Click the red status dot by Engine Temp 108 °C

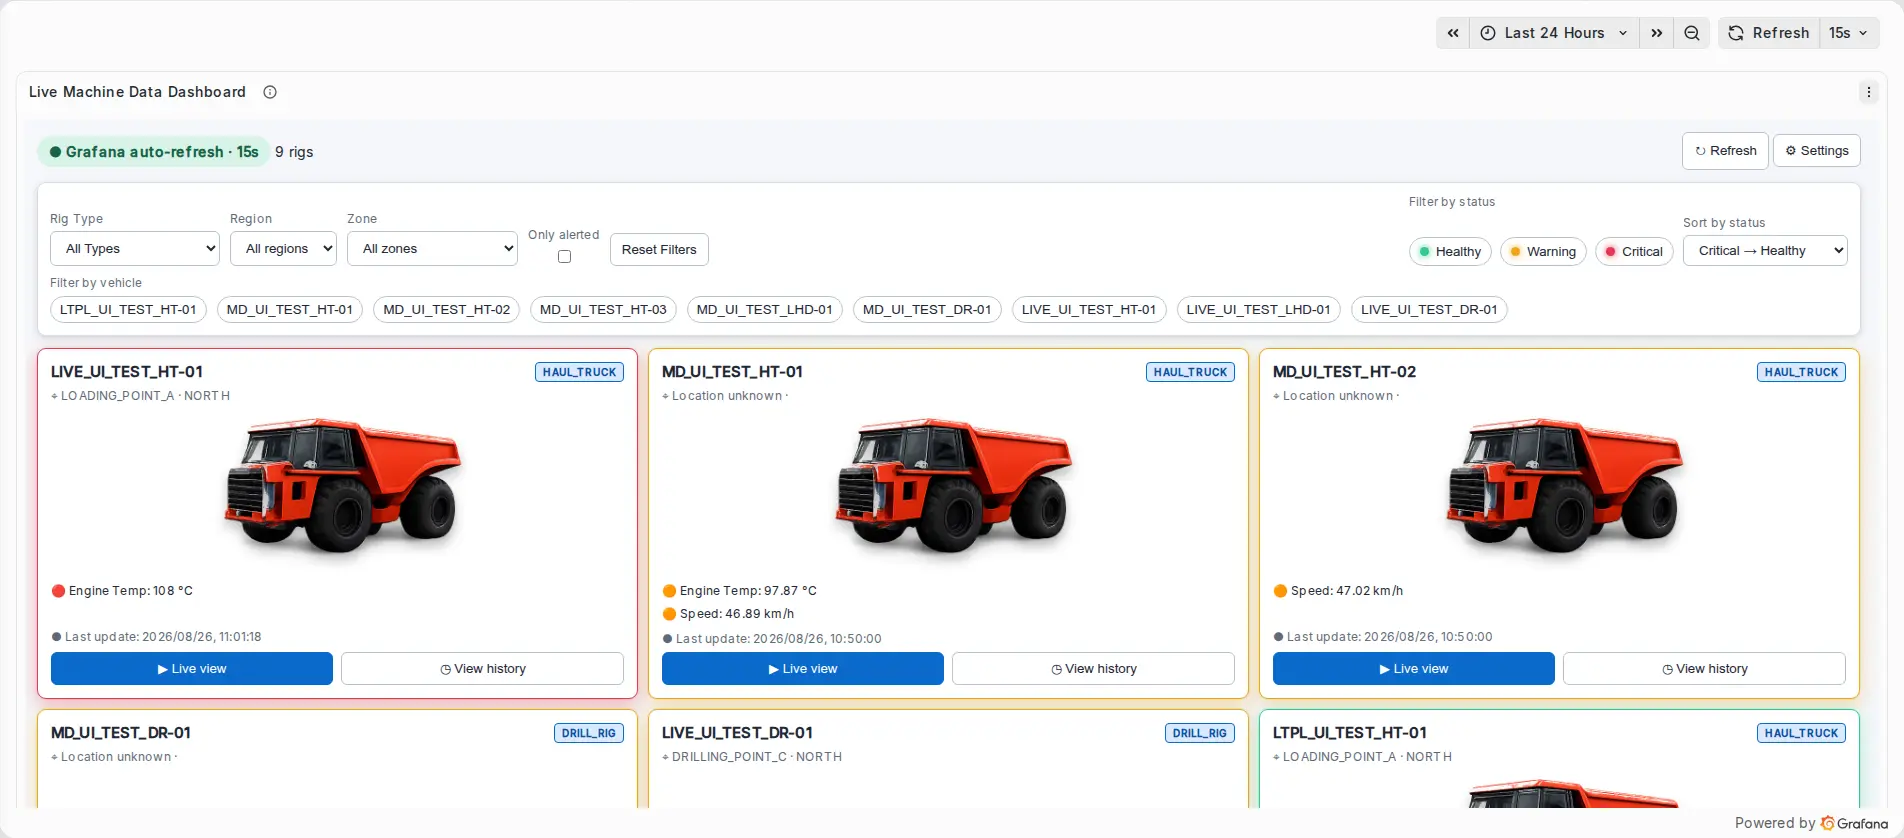(x=58, y=591)
